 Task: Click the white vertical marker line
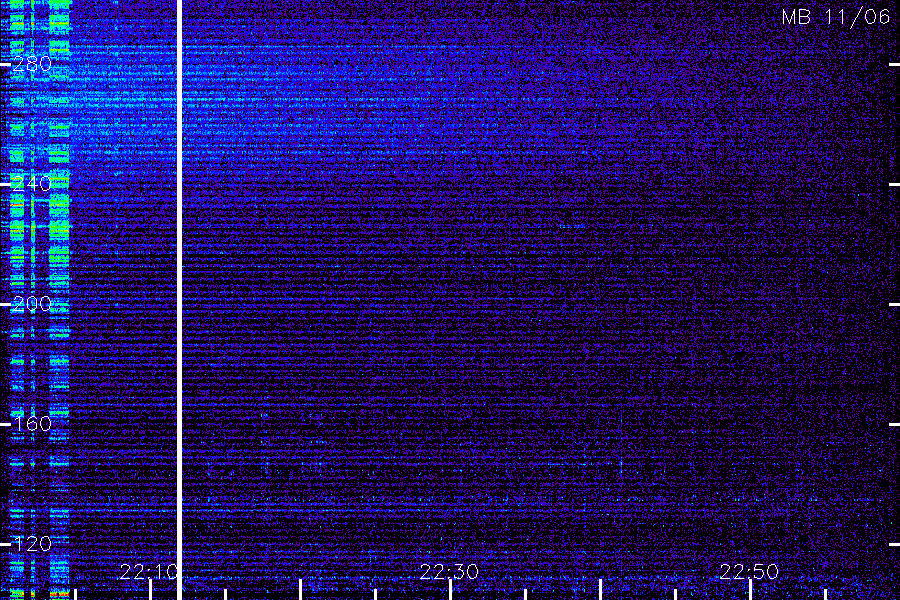coord(179,300)
